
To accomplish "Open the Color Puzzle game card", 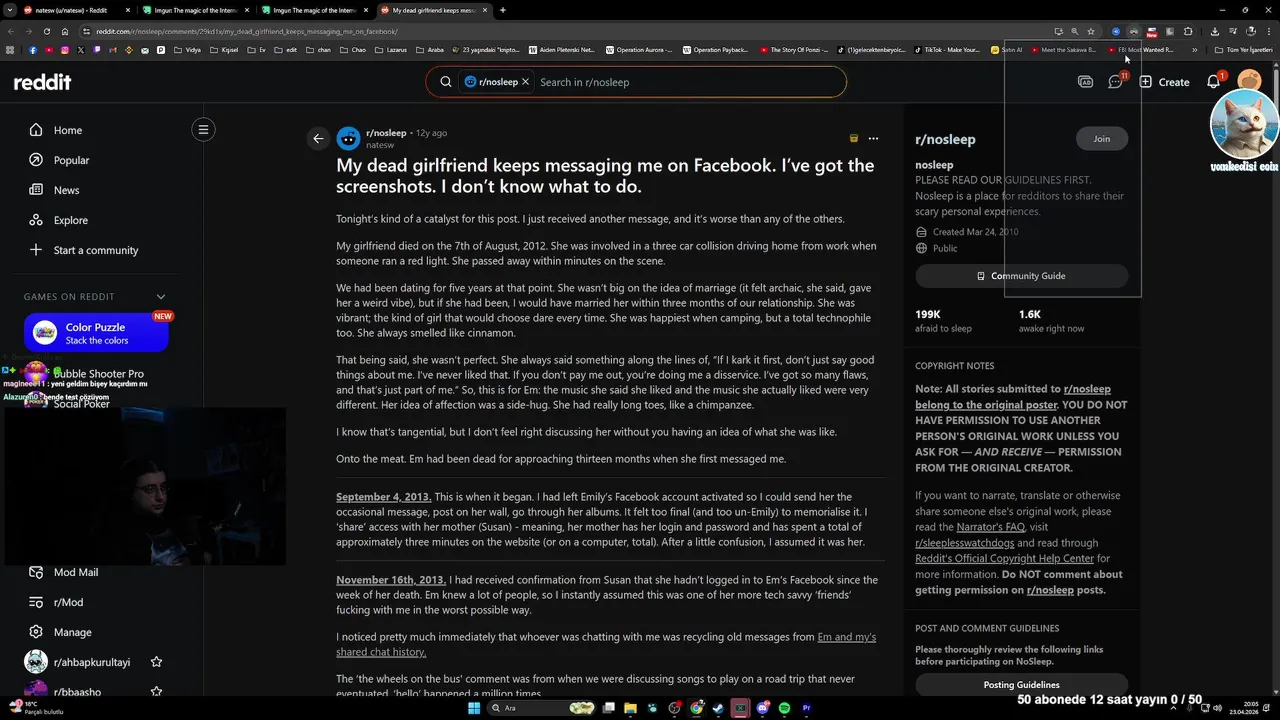I will coord(96,333).
